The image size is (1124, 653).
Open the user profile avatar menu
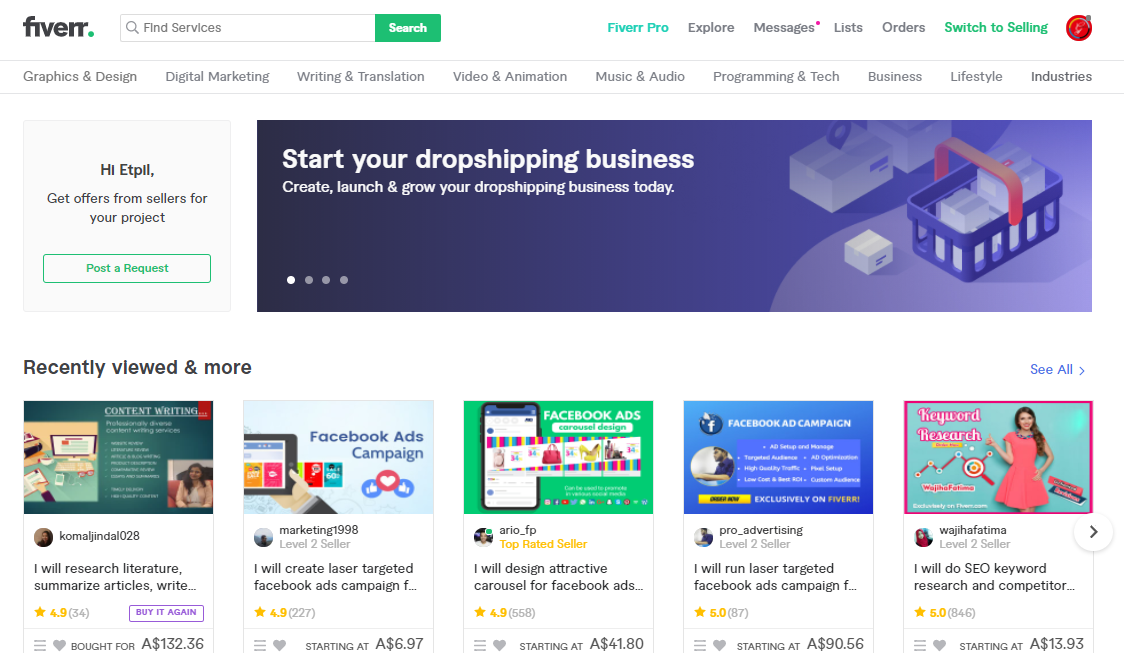pos(1078,28)
